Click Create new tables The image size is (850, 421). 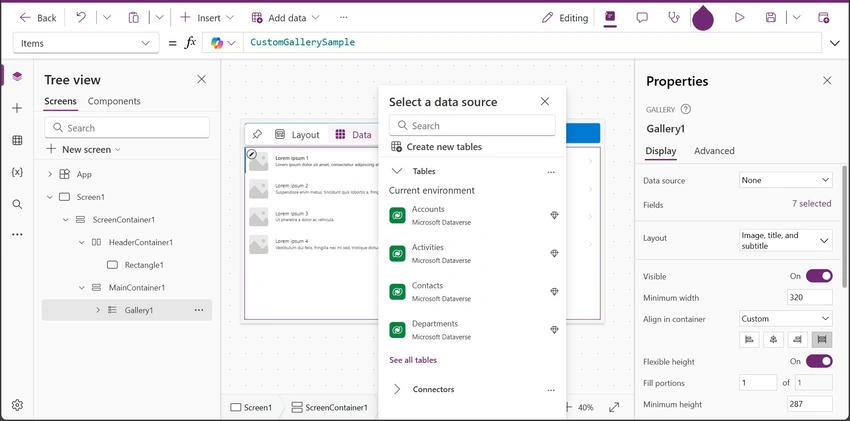(436, 147)
